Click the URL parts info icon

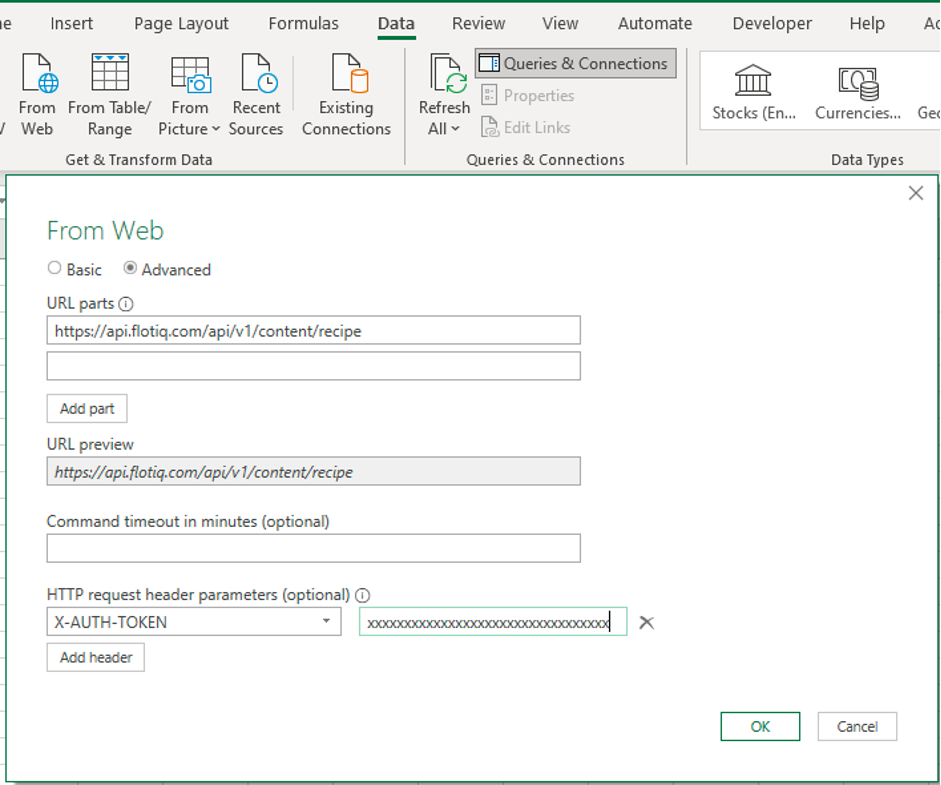pos(126,304)
